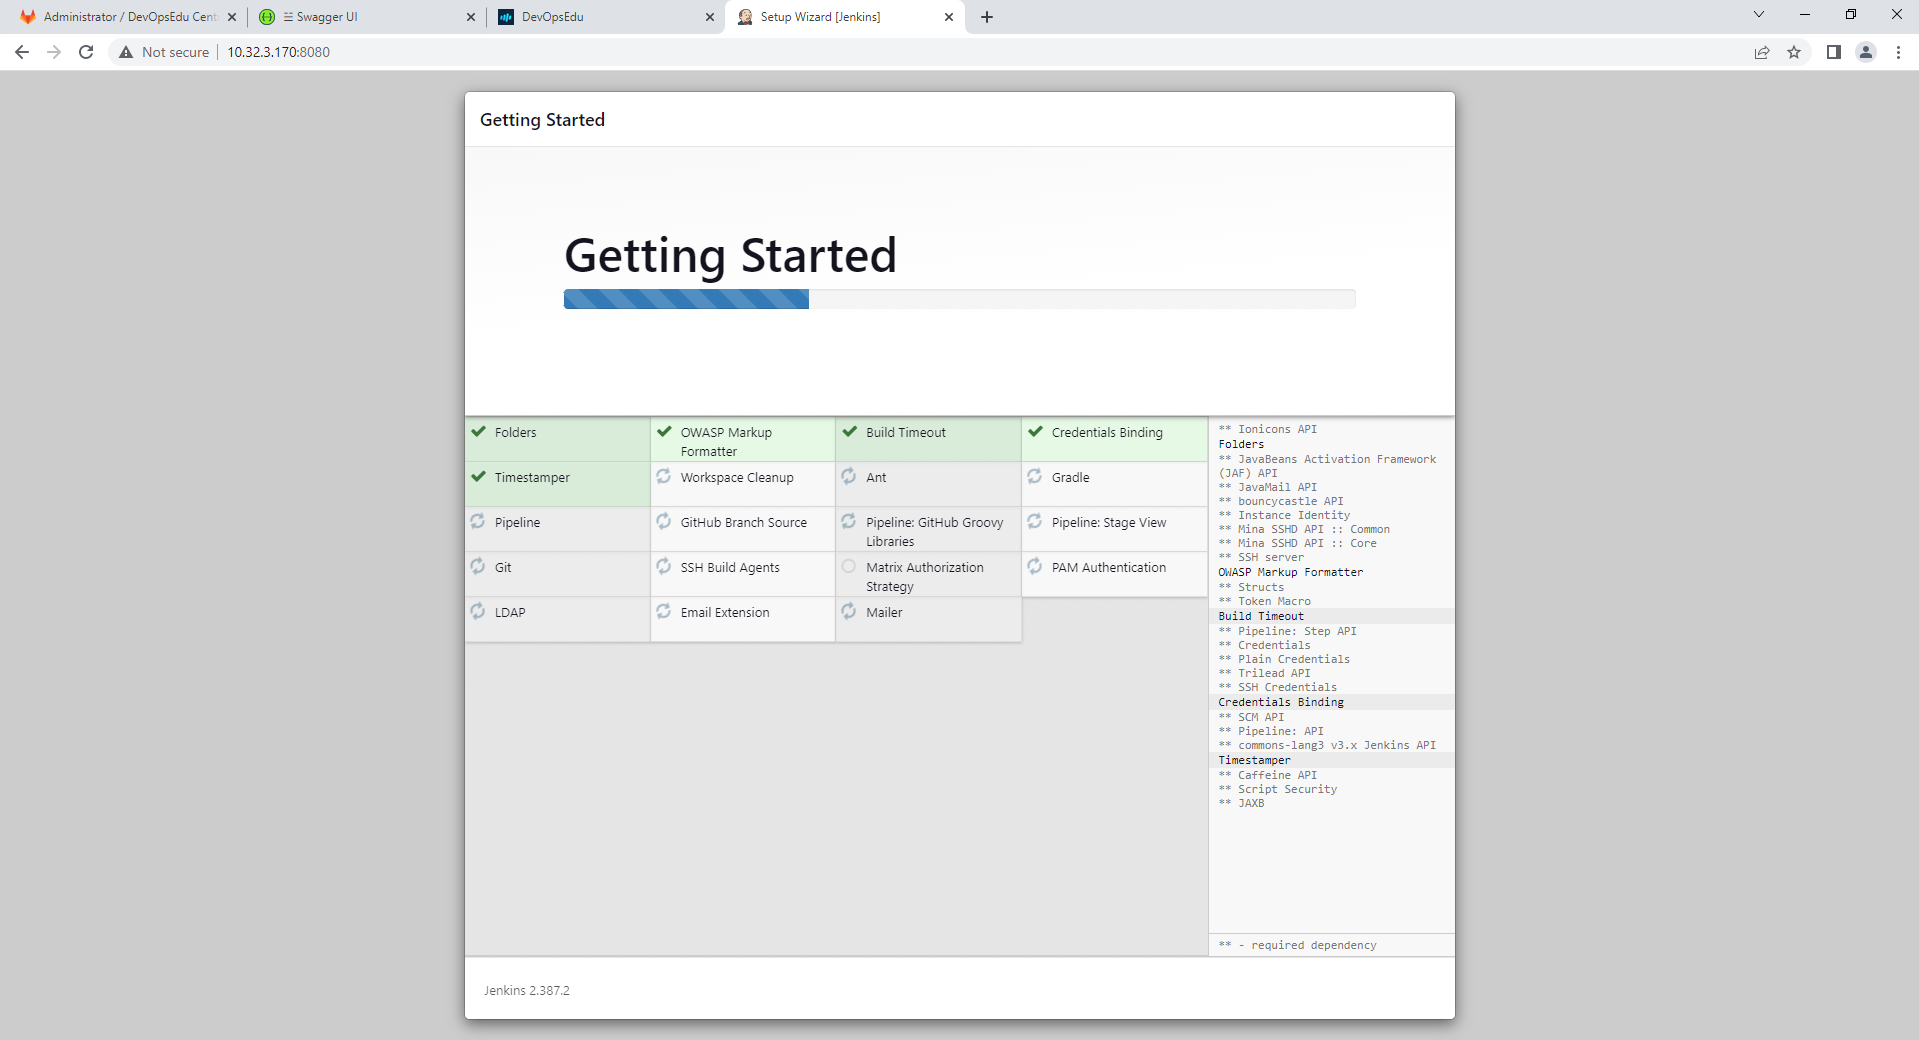Click the spinner icon next to Ant

tap(849, 476)
